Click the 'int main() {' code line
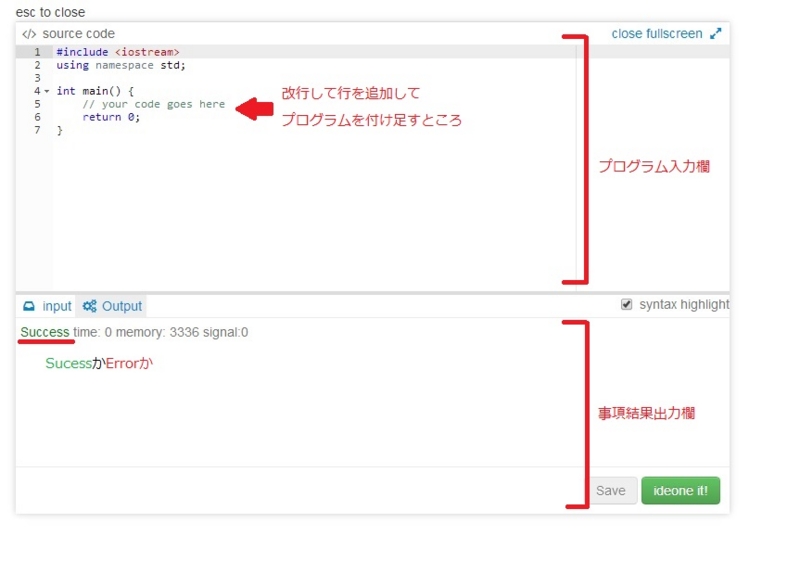Image resolution: width=800 pixels, height=574 pixels. (x=95, y=91)
